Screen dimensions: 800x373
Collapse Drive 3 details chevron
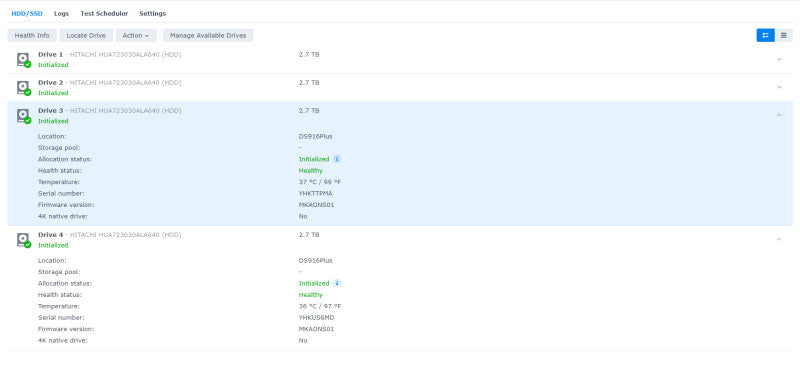tap(779, 115)
